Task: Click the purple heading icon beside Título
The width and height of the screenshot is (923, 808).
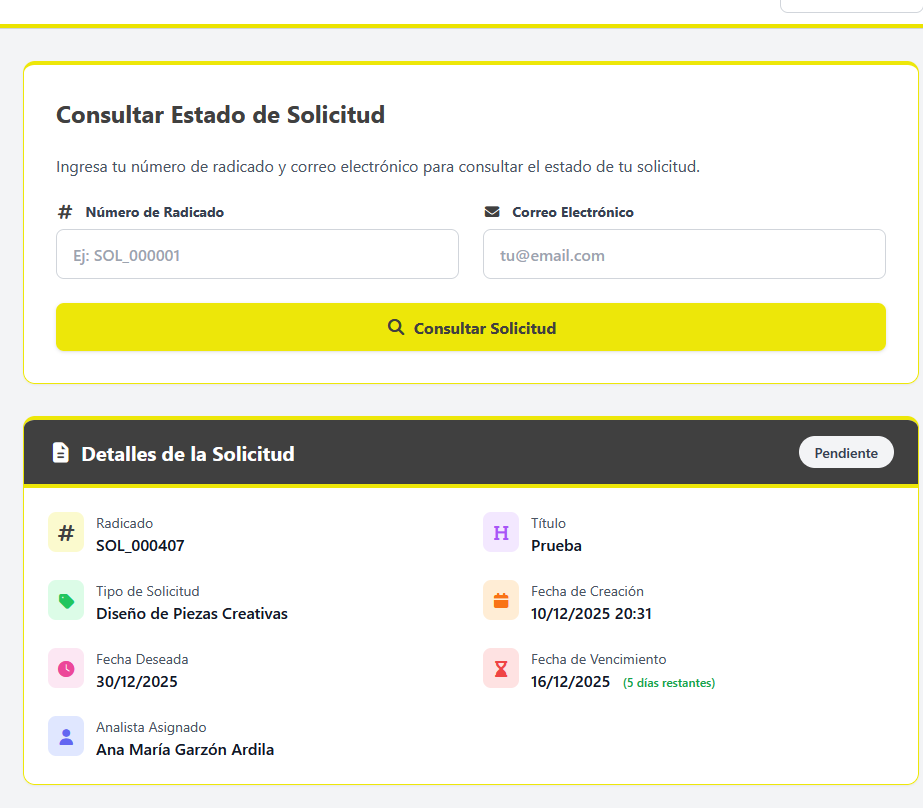Action: [x=501, y=533]
